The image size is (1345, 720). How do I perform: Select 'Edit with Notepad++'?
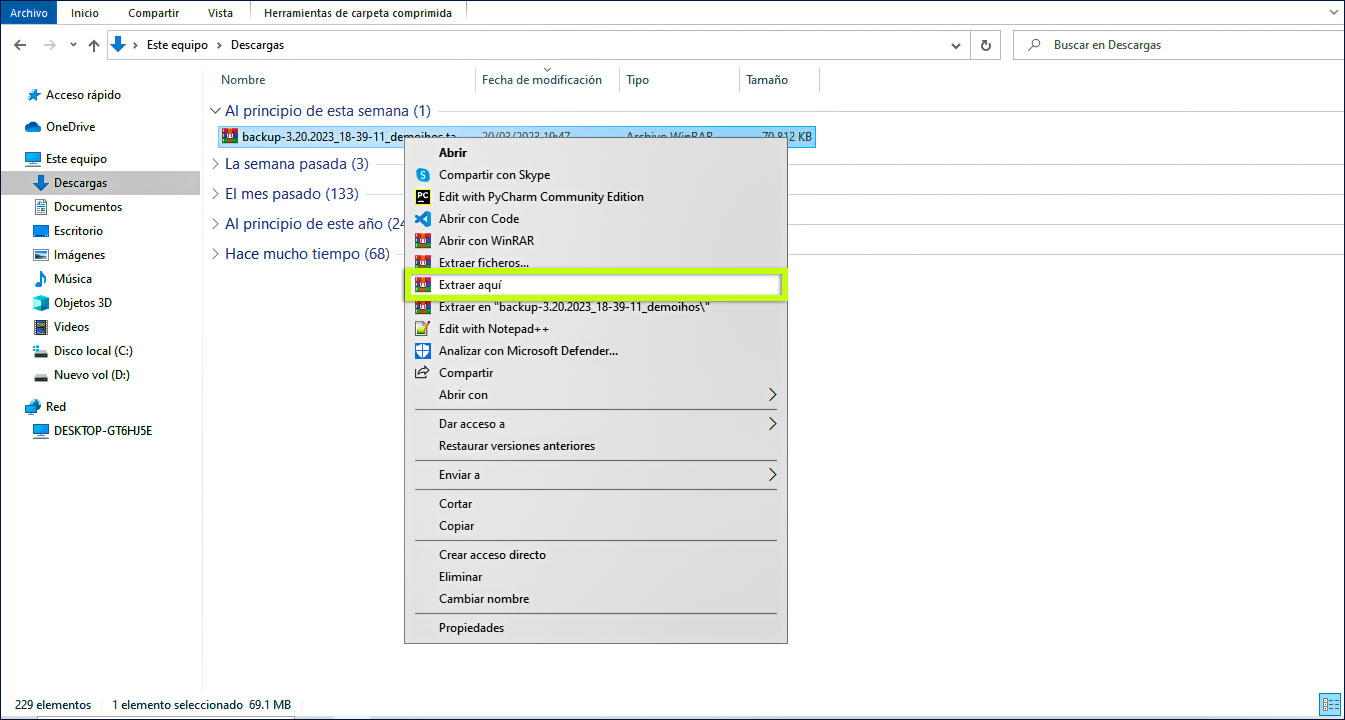tap(491, 328)
